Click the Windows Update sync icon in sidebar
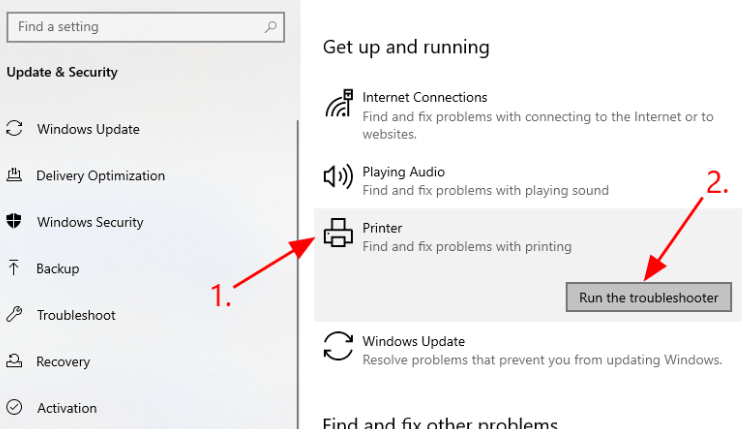 (x=15, y=129)
